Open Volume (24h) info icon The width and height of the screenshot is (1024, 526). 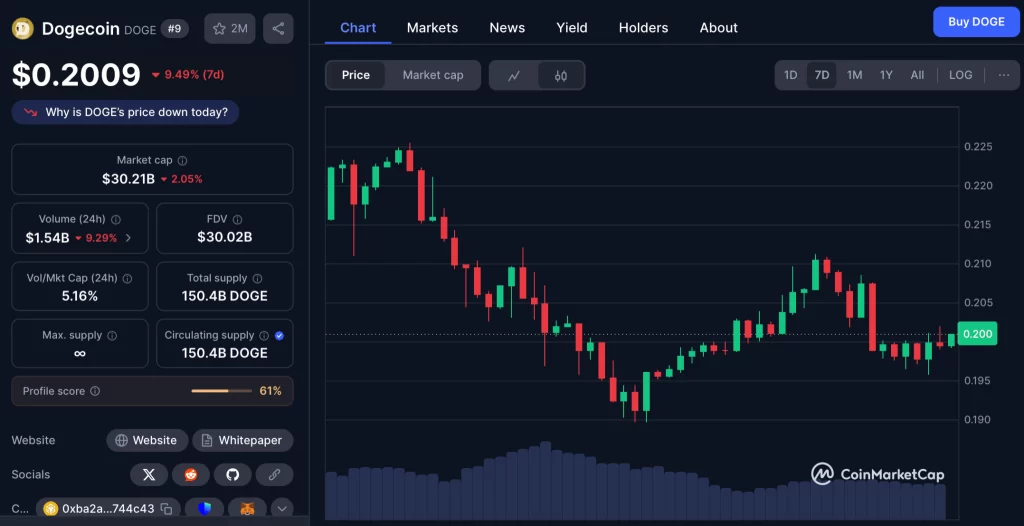pos(116,220)
